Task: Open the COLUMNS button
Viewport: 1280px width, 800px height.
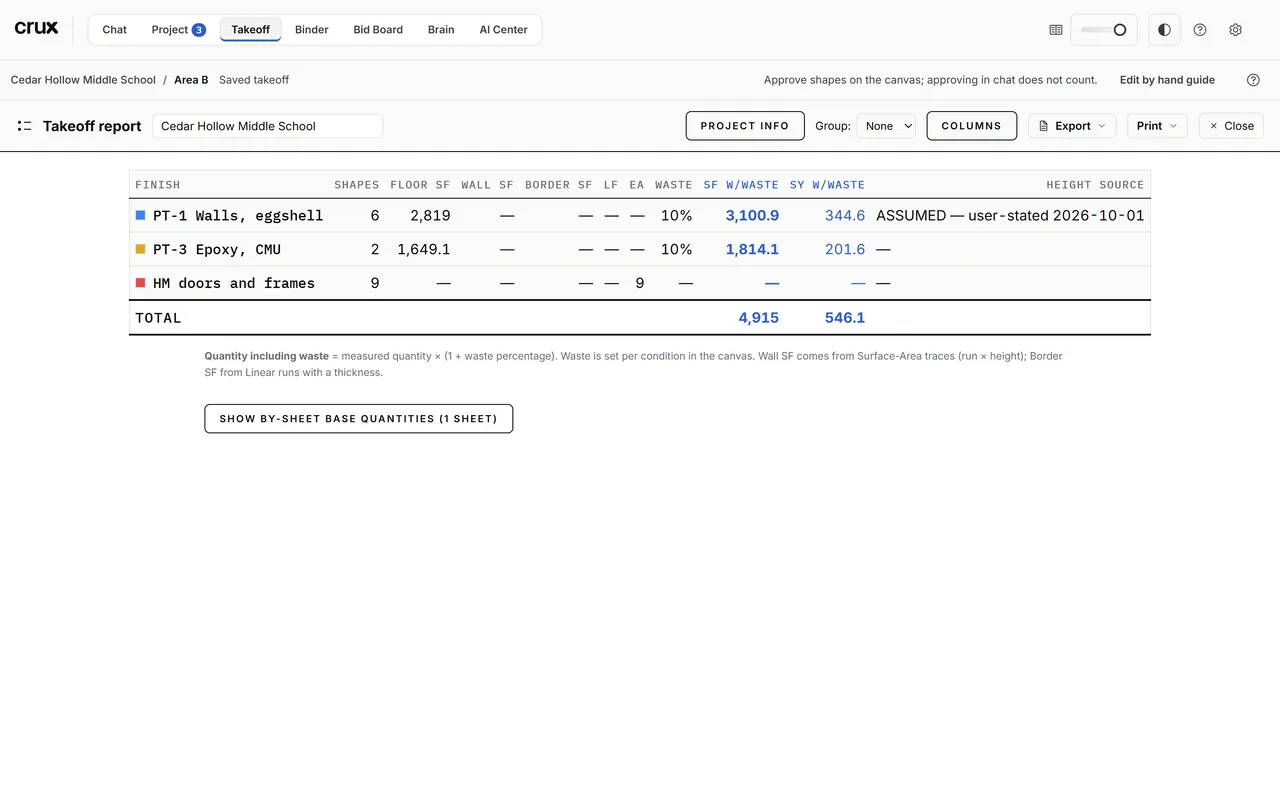Action: [x=972, y=126]
